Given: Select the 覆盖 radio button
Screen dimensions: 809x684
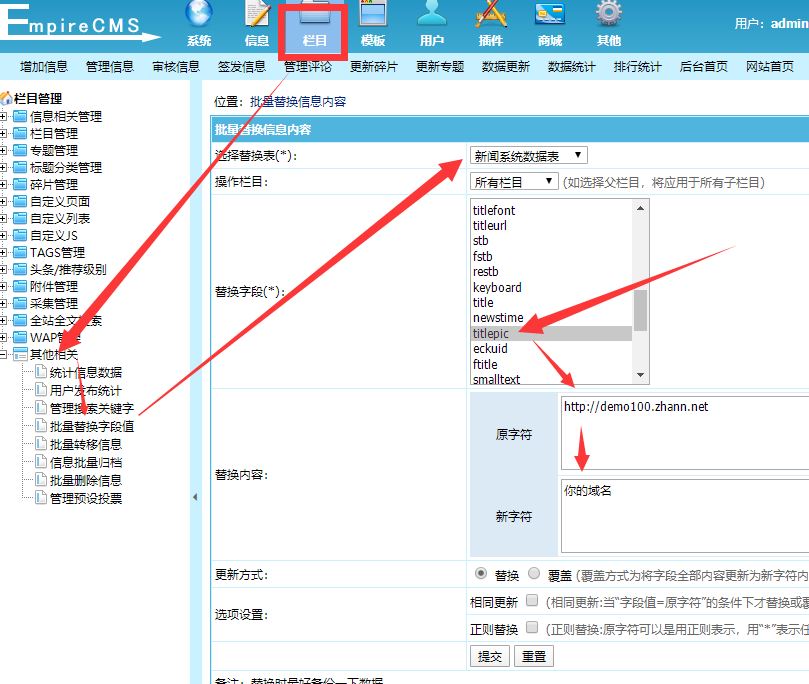Looking at the screenshot, I should (534, 574).
